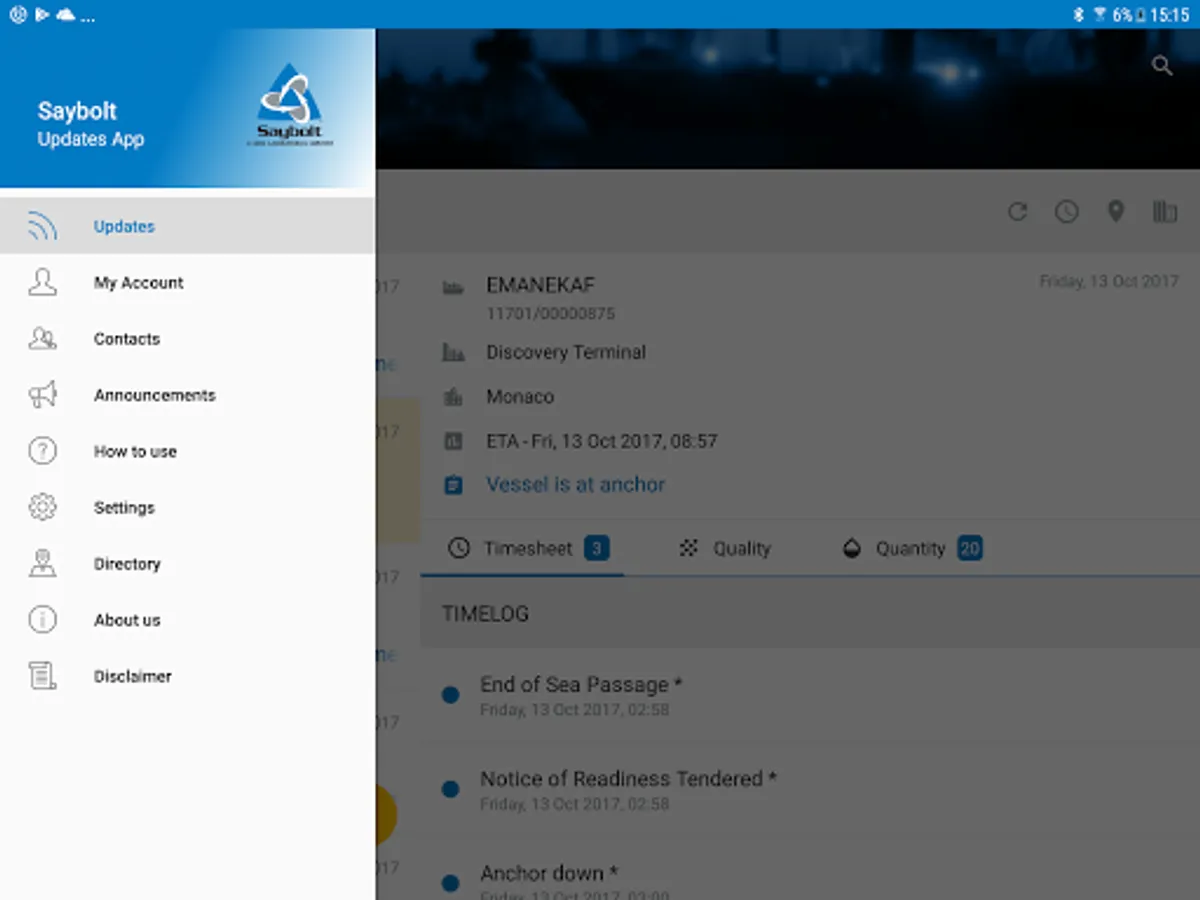Tap the search magnifier icon
This screenshot has height=900, width=1200.
click(x=1161, y=66)
